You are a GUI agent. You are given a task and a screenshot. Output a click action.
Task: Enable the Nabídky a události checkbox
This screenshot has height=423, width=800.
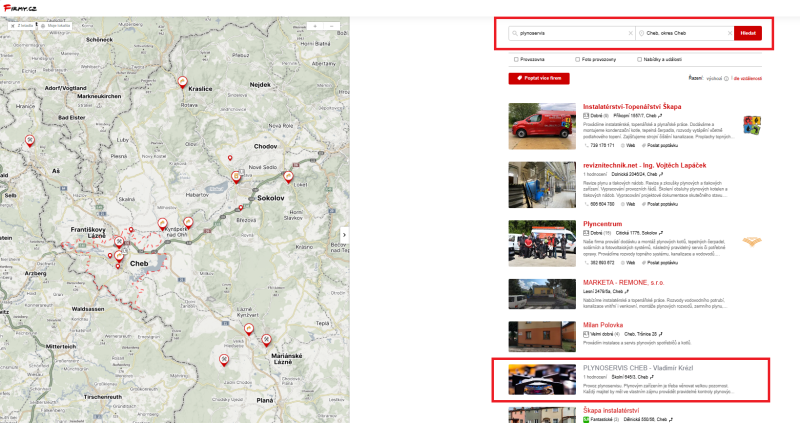(x=639, y=60)
